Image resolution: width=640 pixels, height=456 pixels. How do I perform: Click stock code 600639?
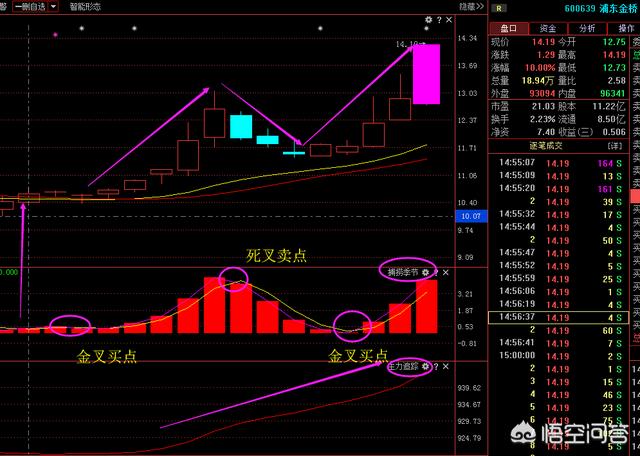580,9
